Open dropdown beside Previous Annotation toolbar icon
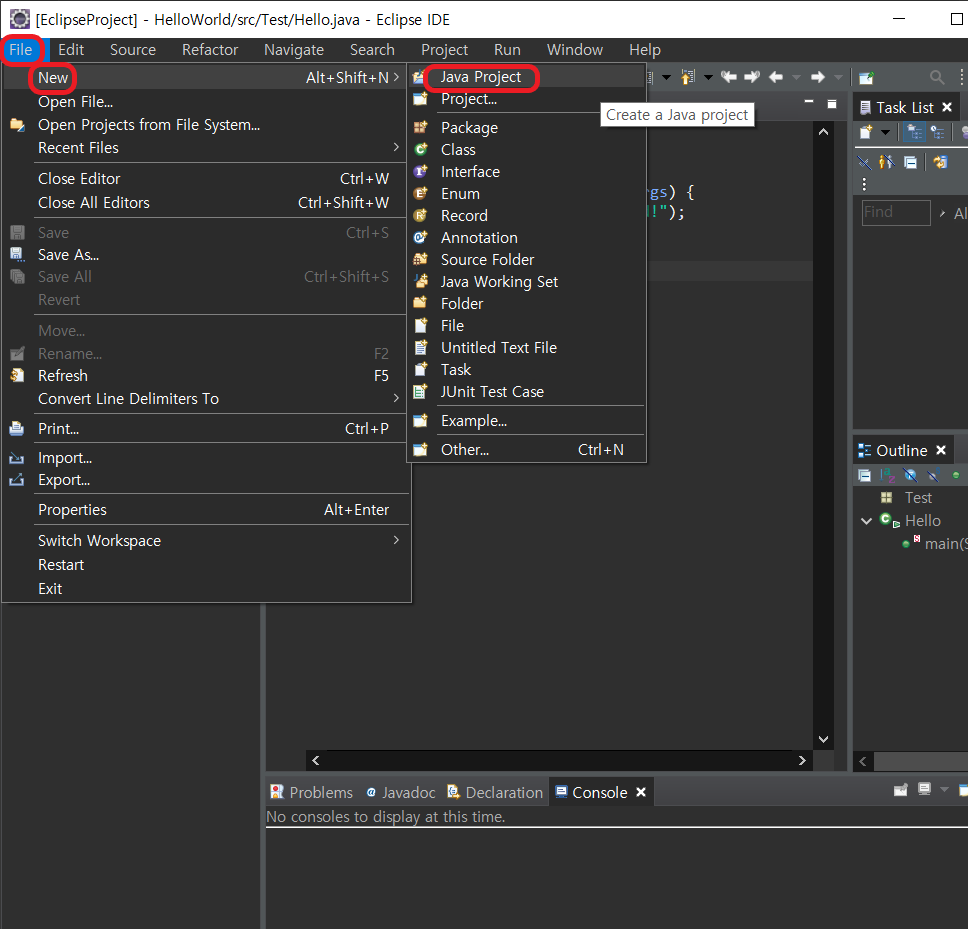The width and height of the screenshot is (968, 929). 708,77
